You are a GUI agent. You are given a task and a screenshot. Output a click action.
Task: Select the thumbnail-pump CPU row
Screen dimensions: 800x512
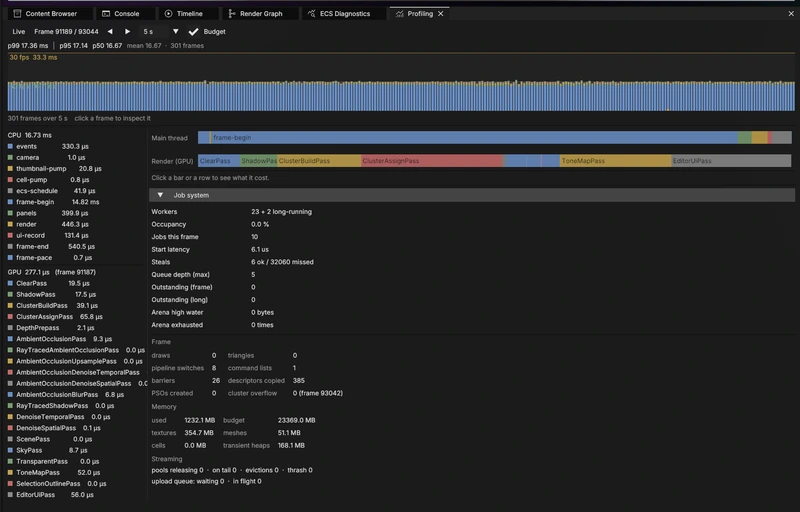(x=55, y=169)
